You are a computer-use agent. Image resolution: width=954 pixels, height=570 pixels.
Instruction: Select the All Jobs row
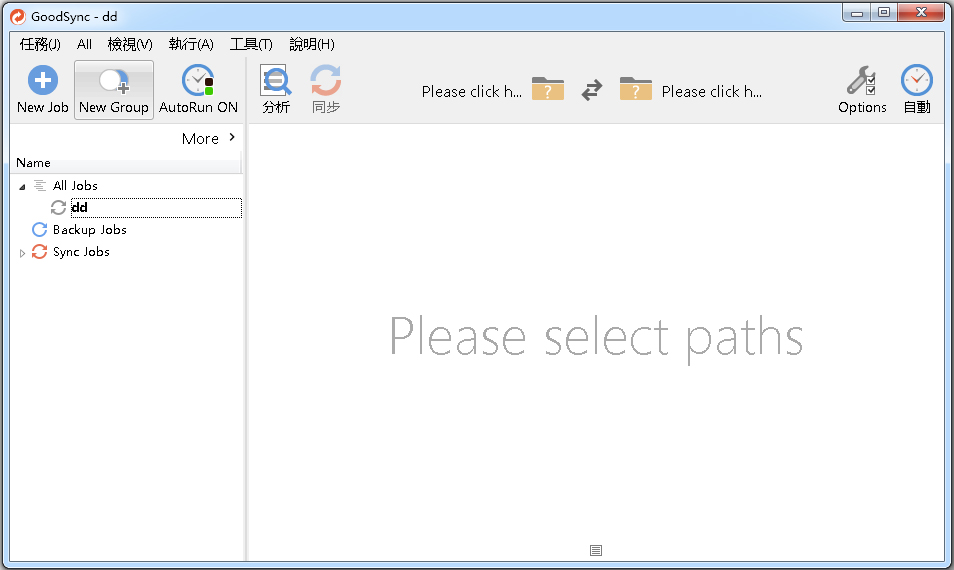click(75, 186)
